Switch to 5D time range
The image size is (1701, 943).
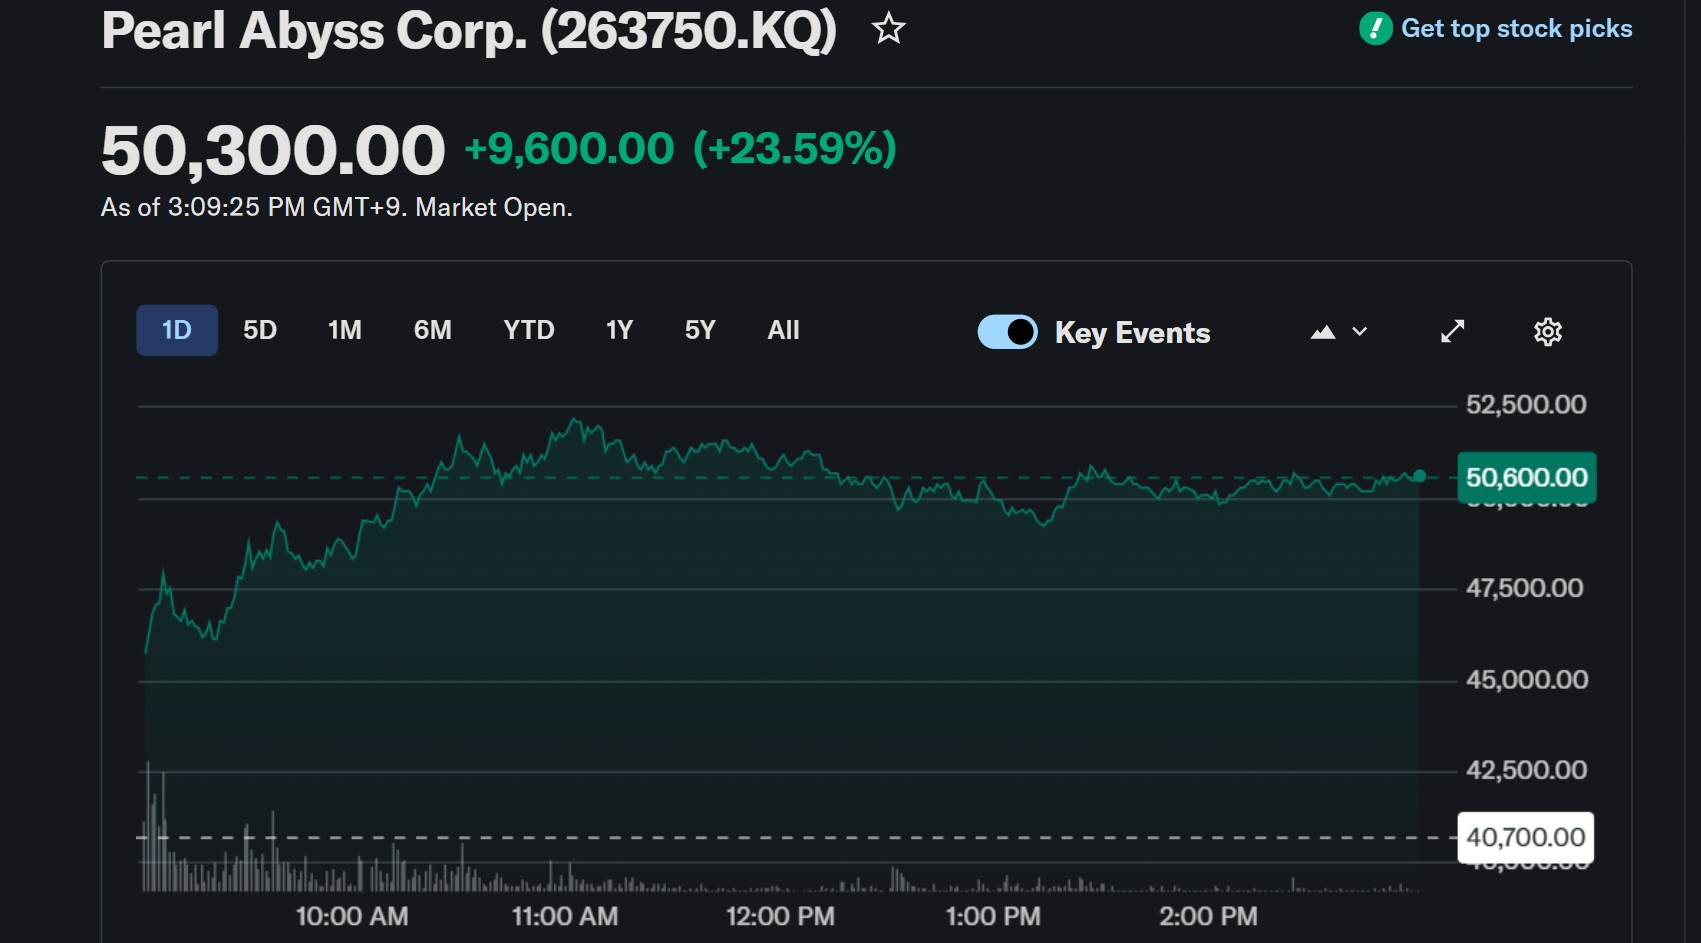click(x=260, y=330)
